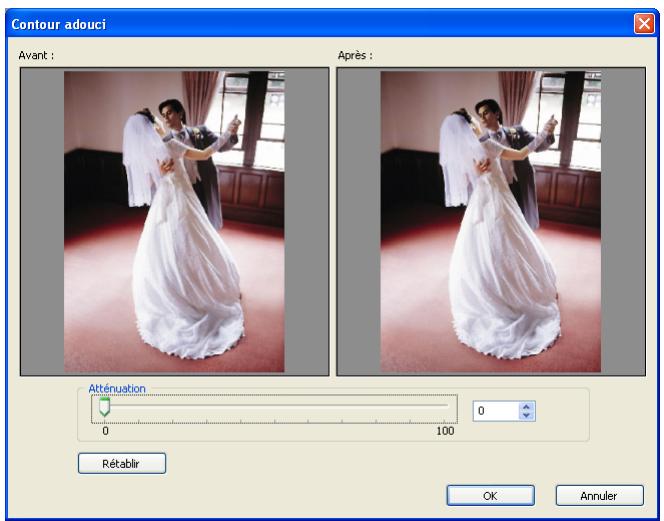Screen dimensions: 664x521
Task: Click the Avant : label
Action: coord(36,55)
